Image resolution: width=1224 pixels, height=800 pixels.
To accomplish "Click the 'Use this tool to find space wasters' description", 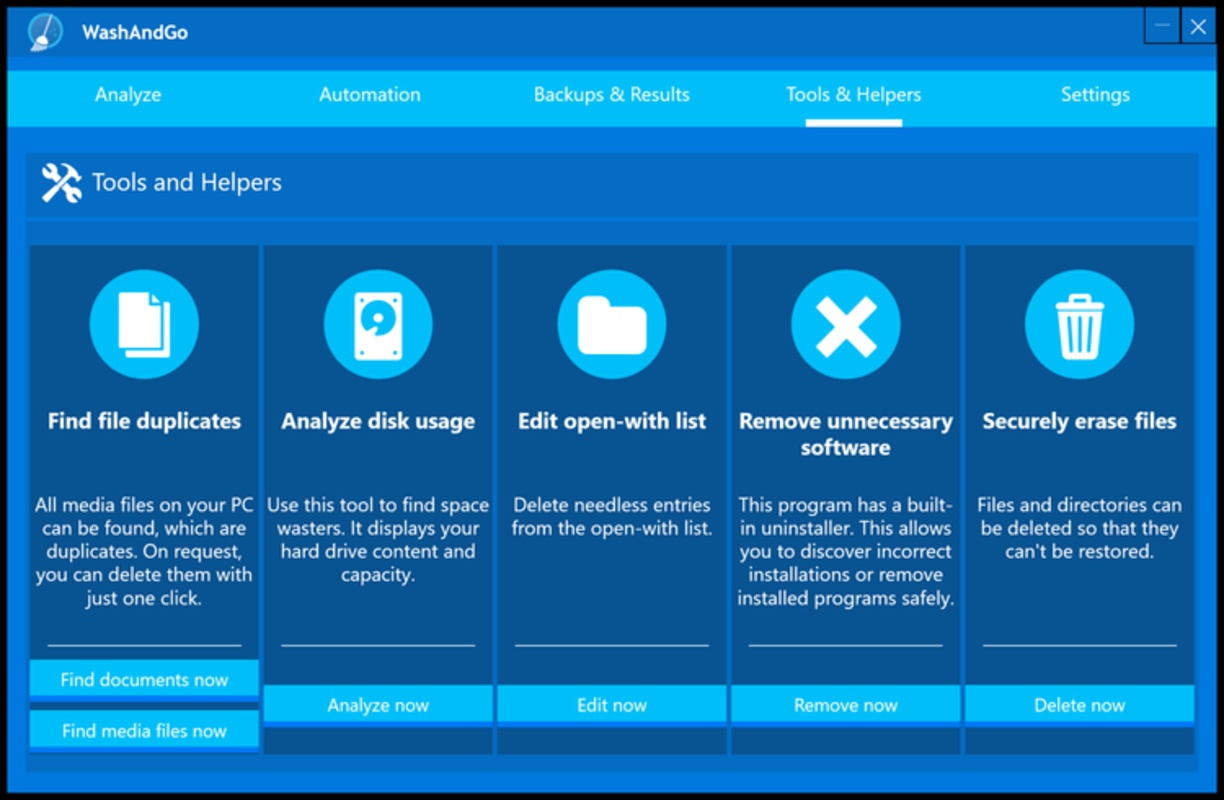I will (378, 540).
